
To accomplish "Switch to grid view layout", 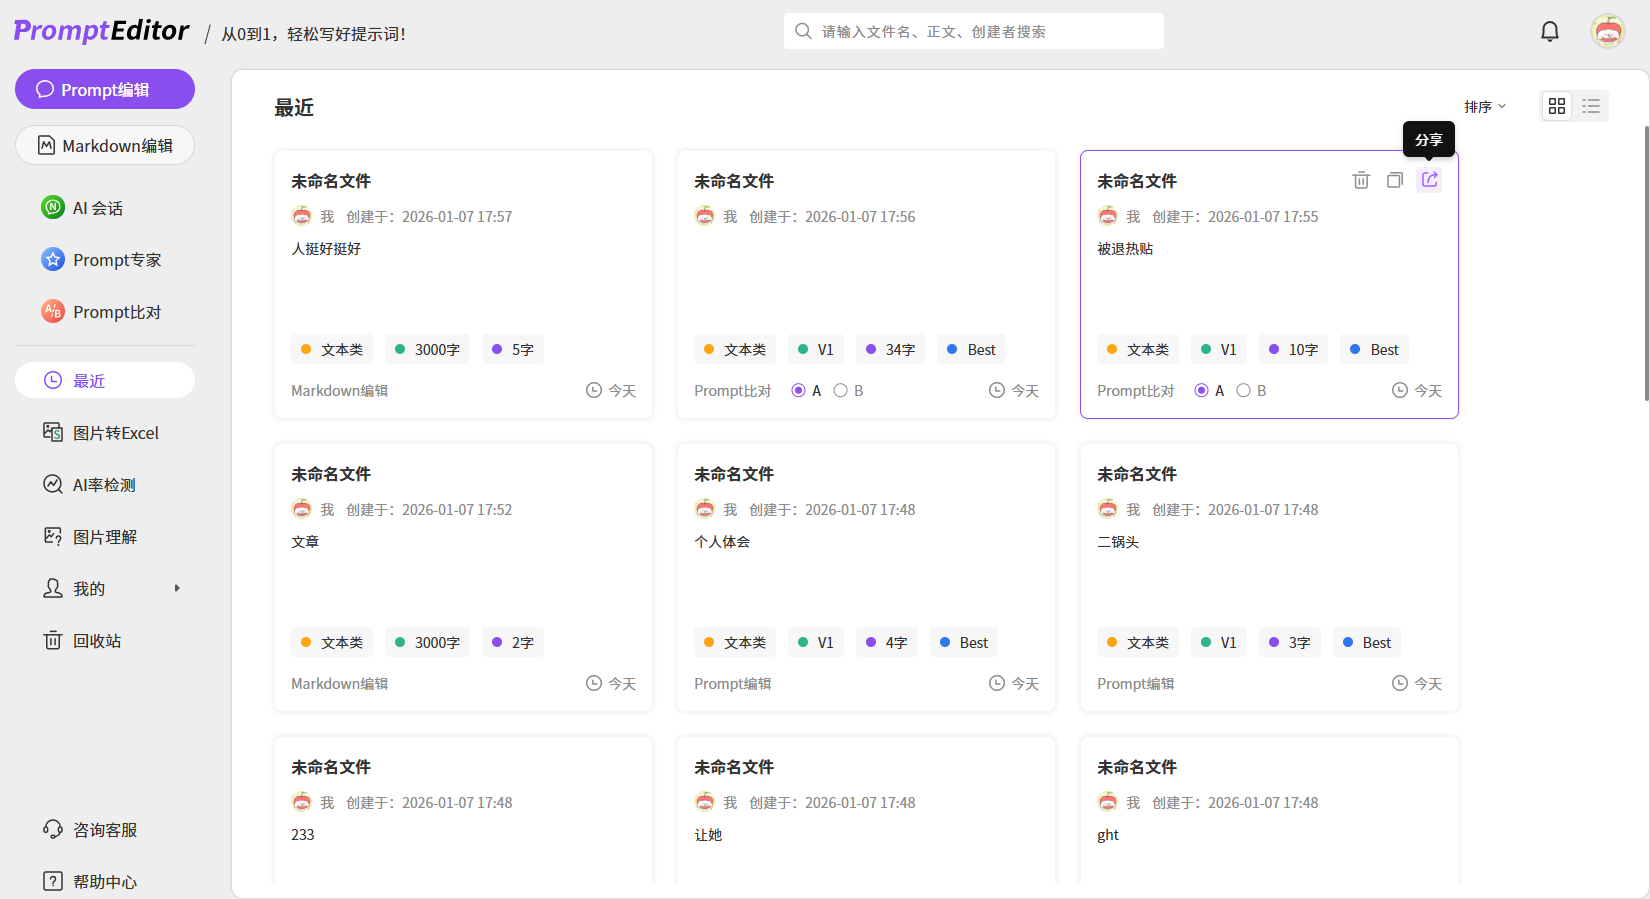I will (x=1557, y=106).
